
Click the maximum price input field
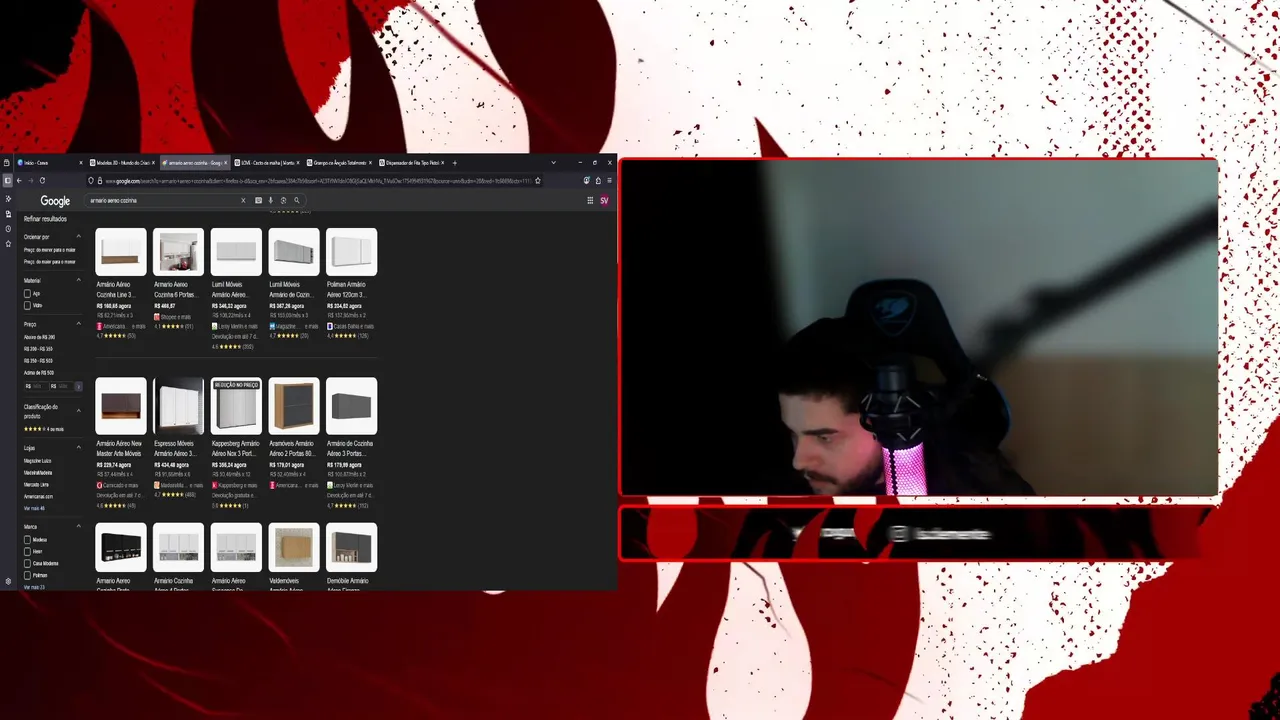click(x=62, y=386)
